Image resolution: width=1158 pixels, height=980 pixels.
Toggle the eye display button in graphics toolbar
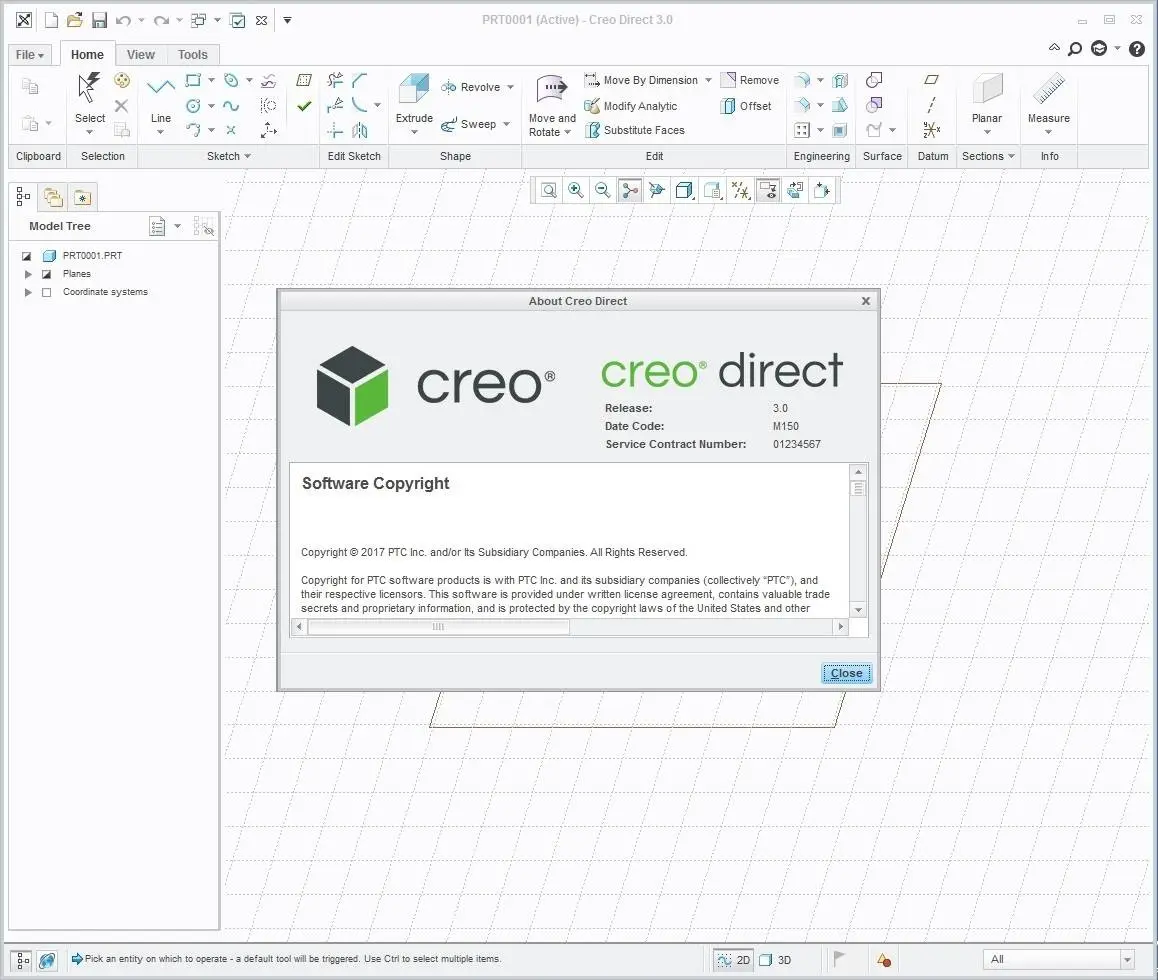[768, 191]
